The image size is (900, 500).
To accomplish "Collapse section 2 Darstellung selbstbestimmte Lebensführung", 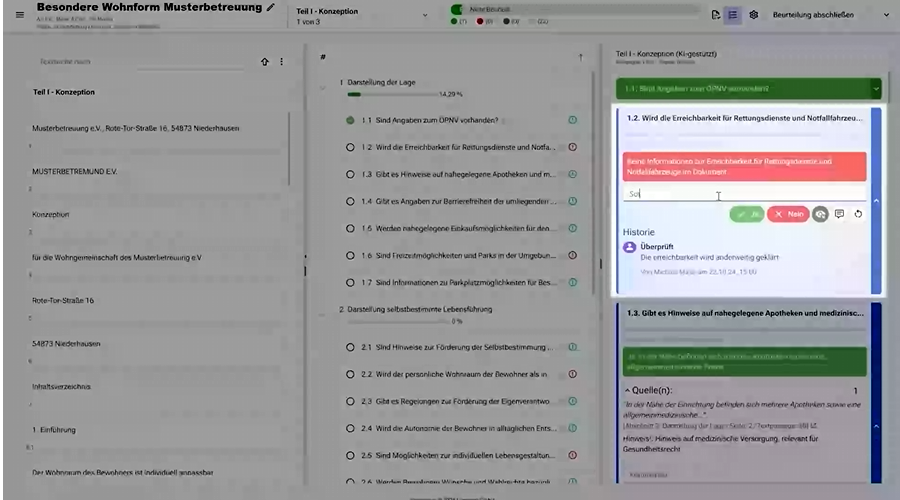I will click(322, 315).
